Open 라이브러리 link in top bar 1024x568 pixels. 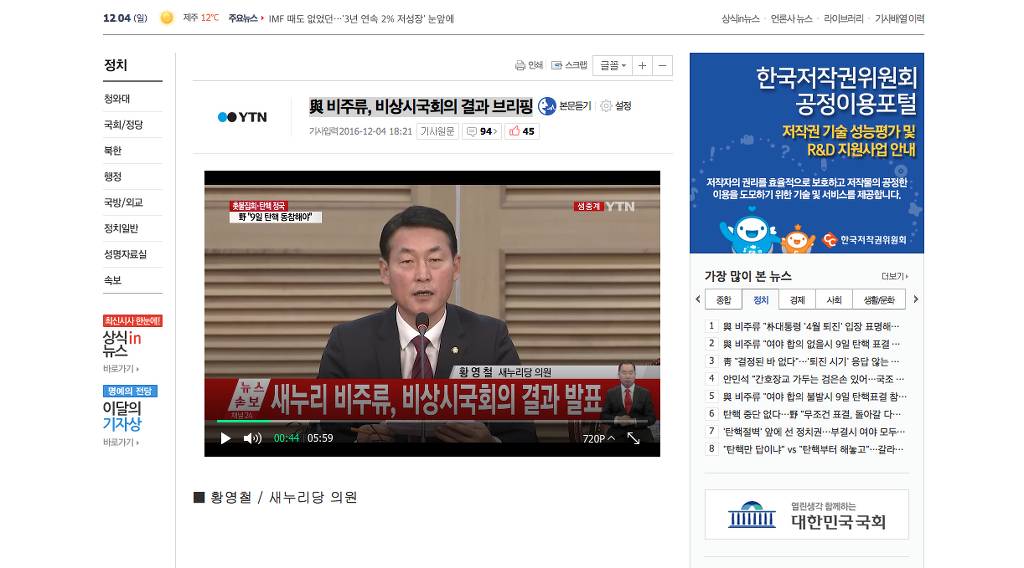coord(844,19)
